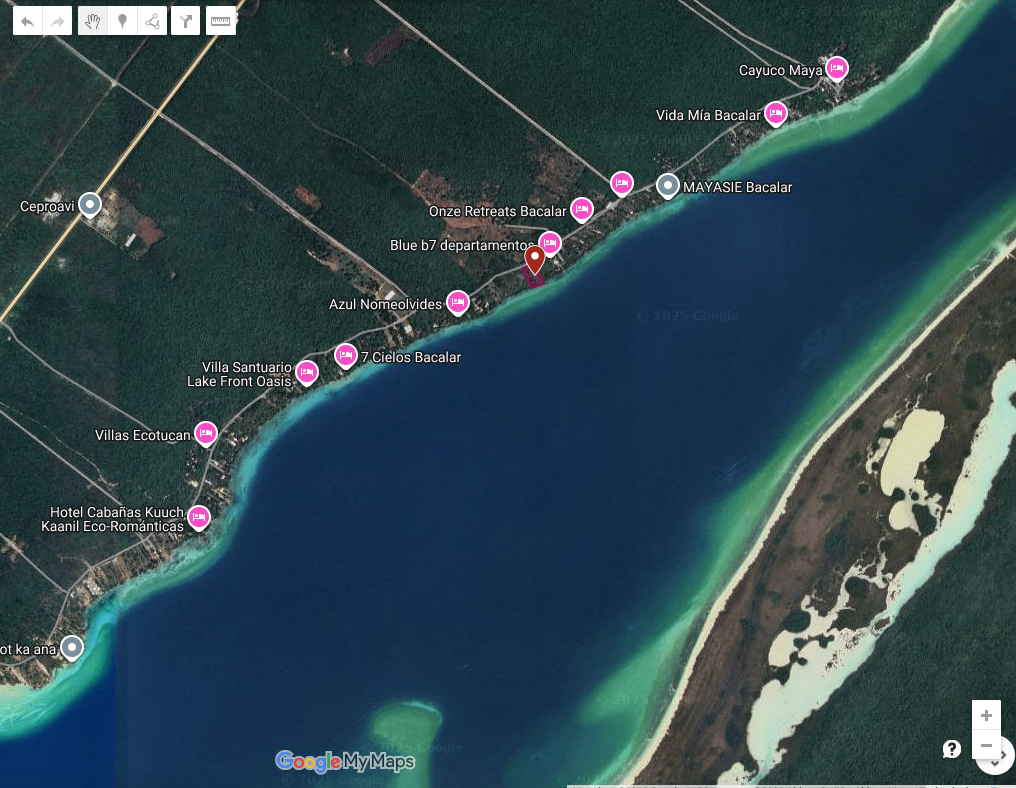
Task: Click the 7 Cielos Bacalar hotel pin
Action: (346, 355)
